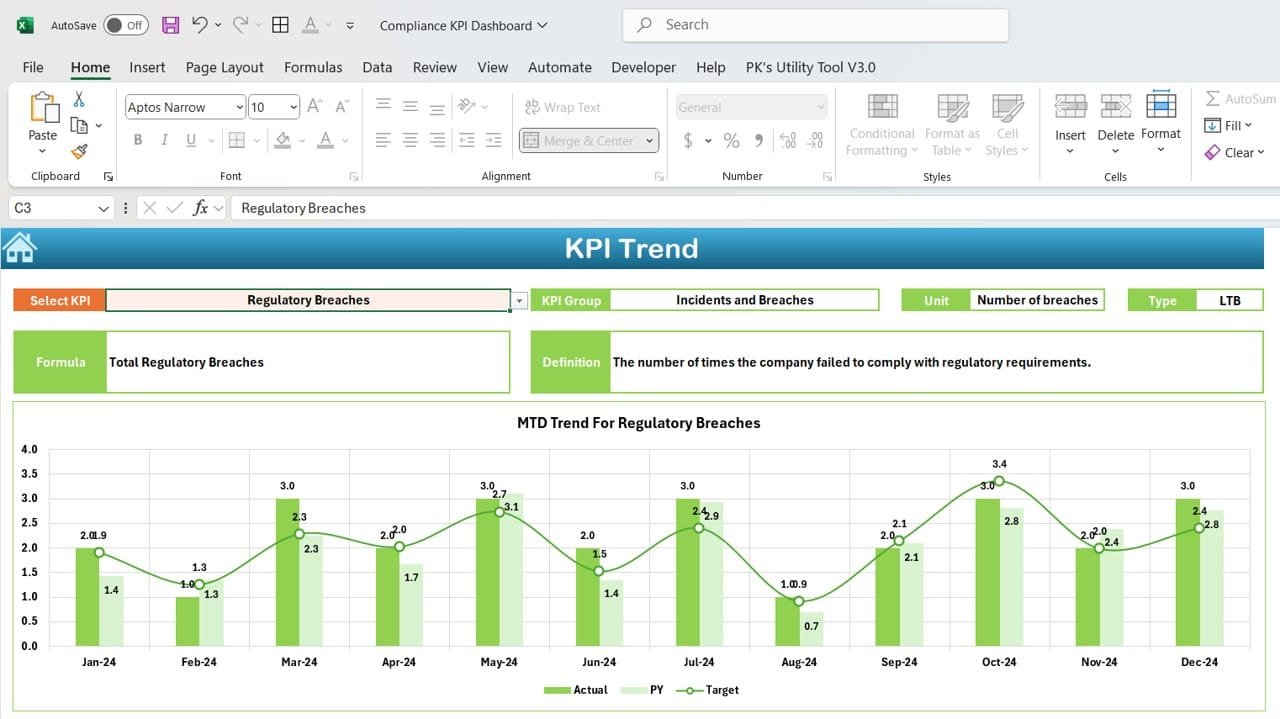Open the Paste options arrow
Image resolution: width=1280 pixels, height=719 pixels.
[x=42, y=151]
